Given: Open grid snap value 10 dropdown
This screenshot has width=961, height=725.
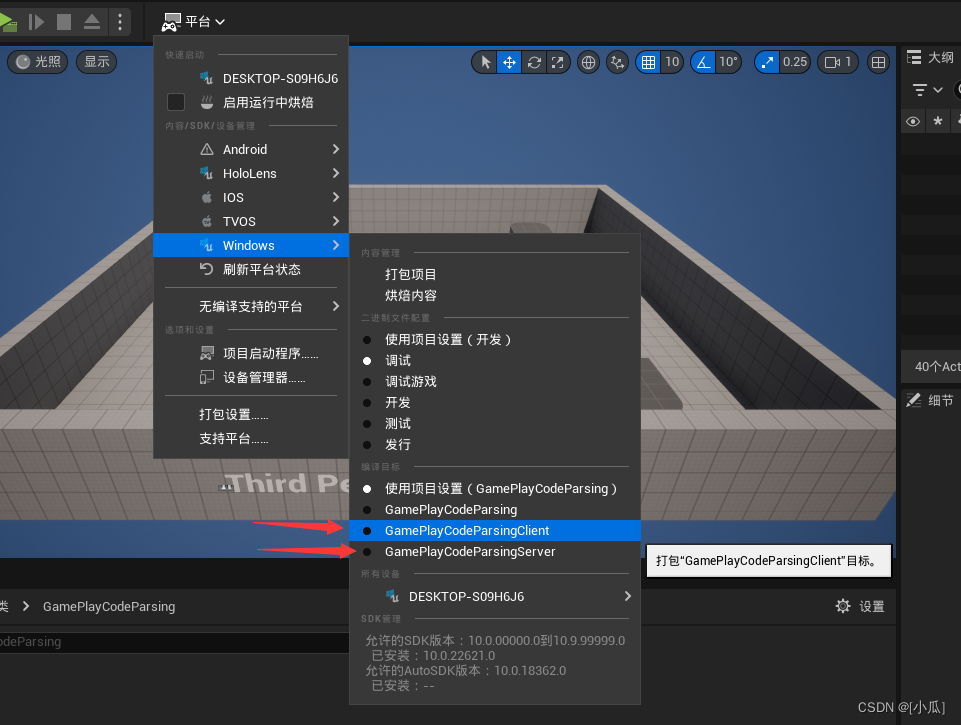Looking at the screenshot, I should tap(672, 62).
